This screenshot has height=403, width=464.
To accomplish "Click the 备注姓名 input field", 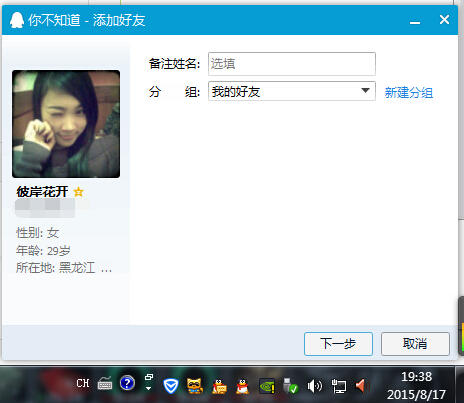I will (292, 64).
